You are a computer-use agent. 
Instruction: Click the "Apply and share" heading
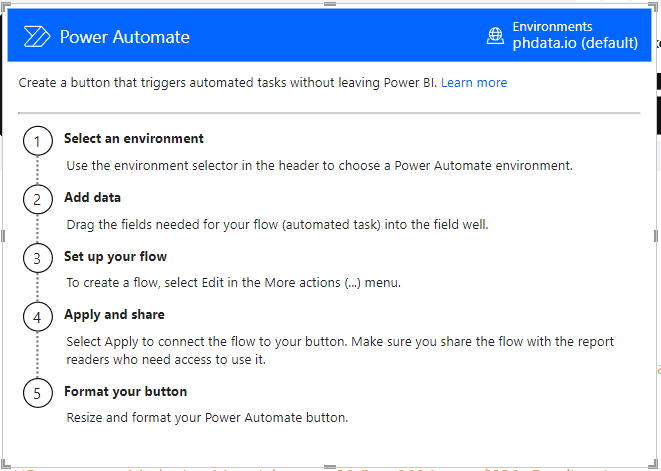click(114, 315)
